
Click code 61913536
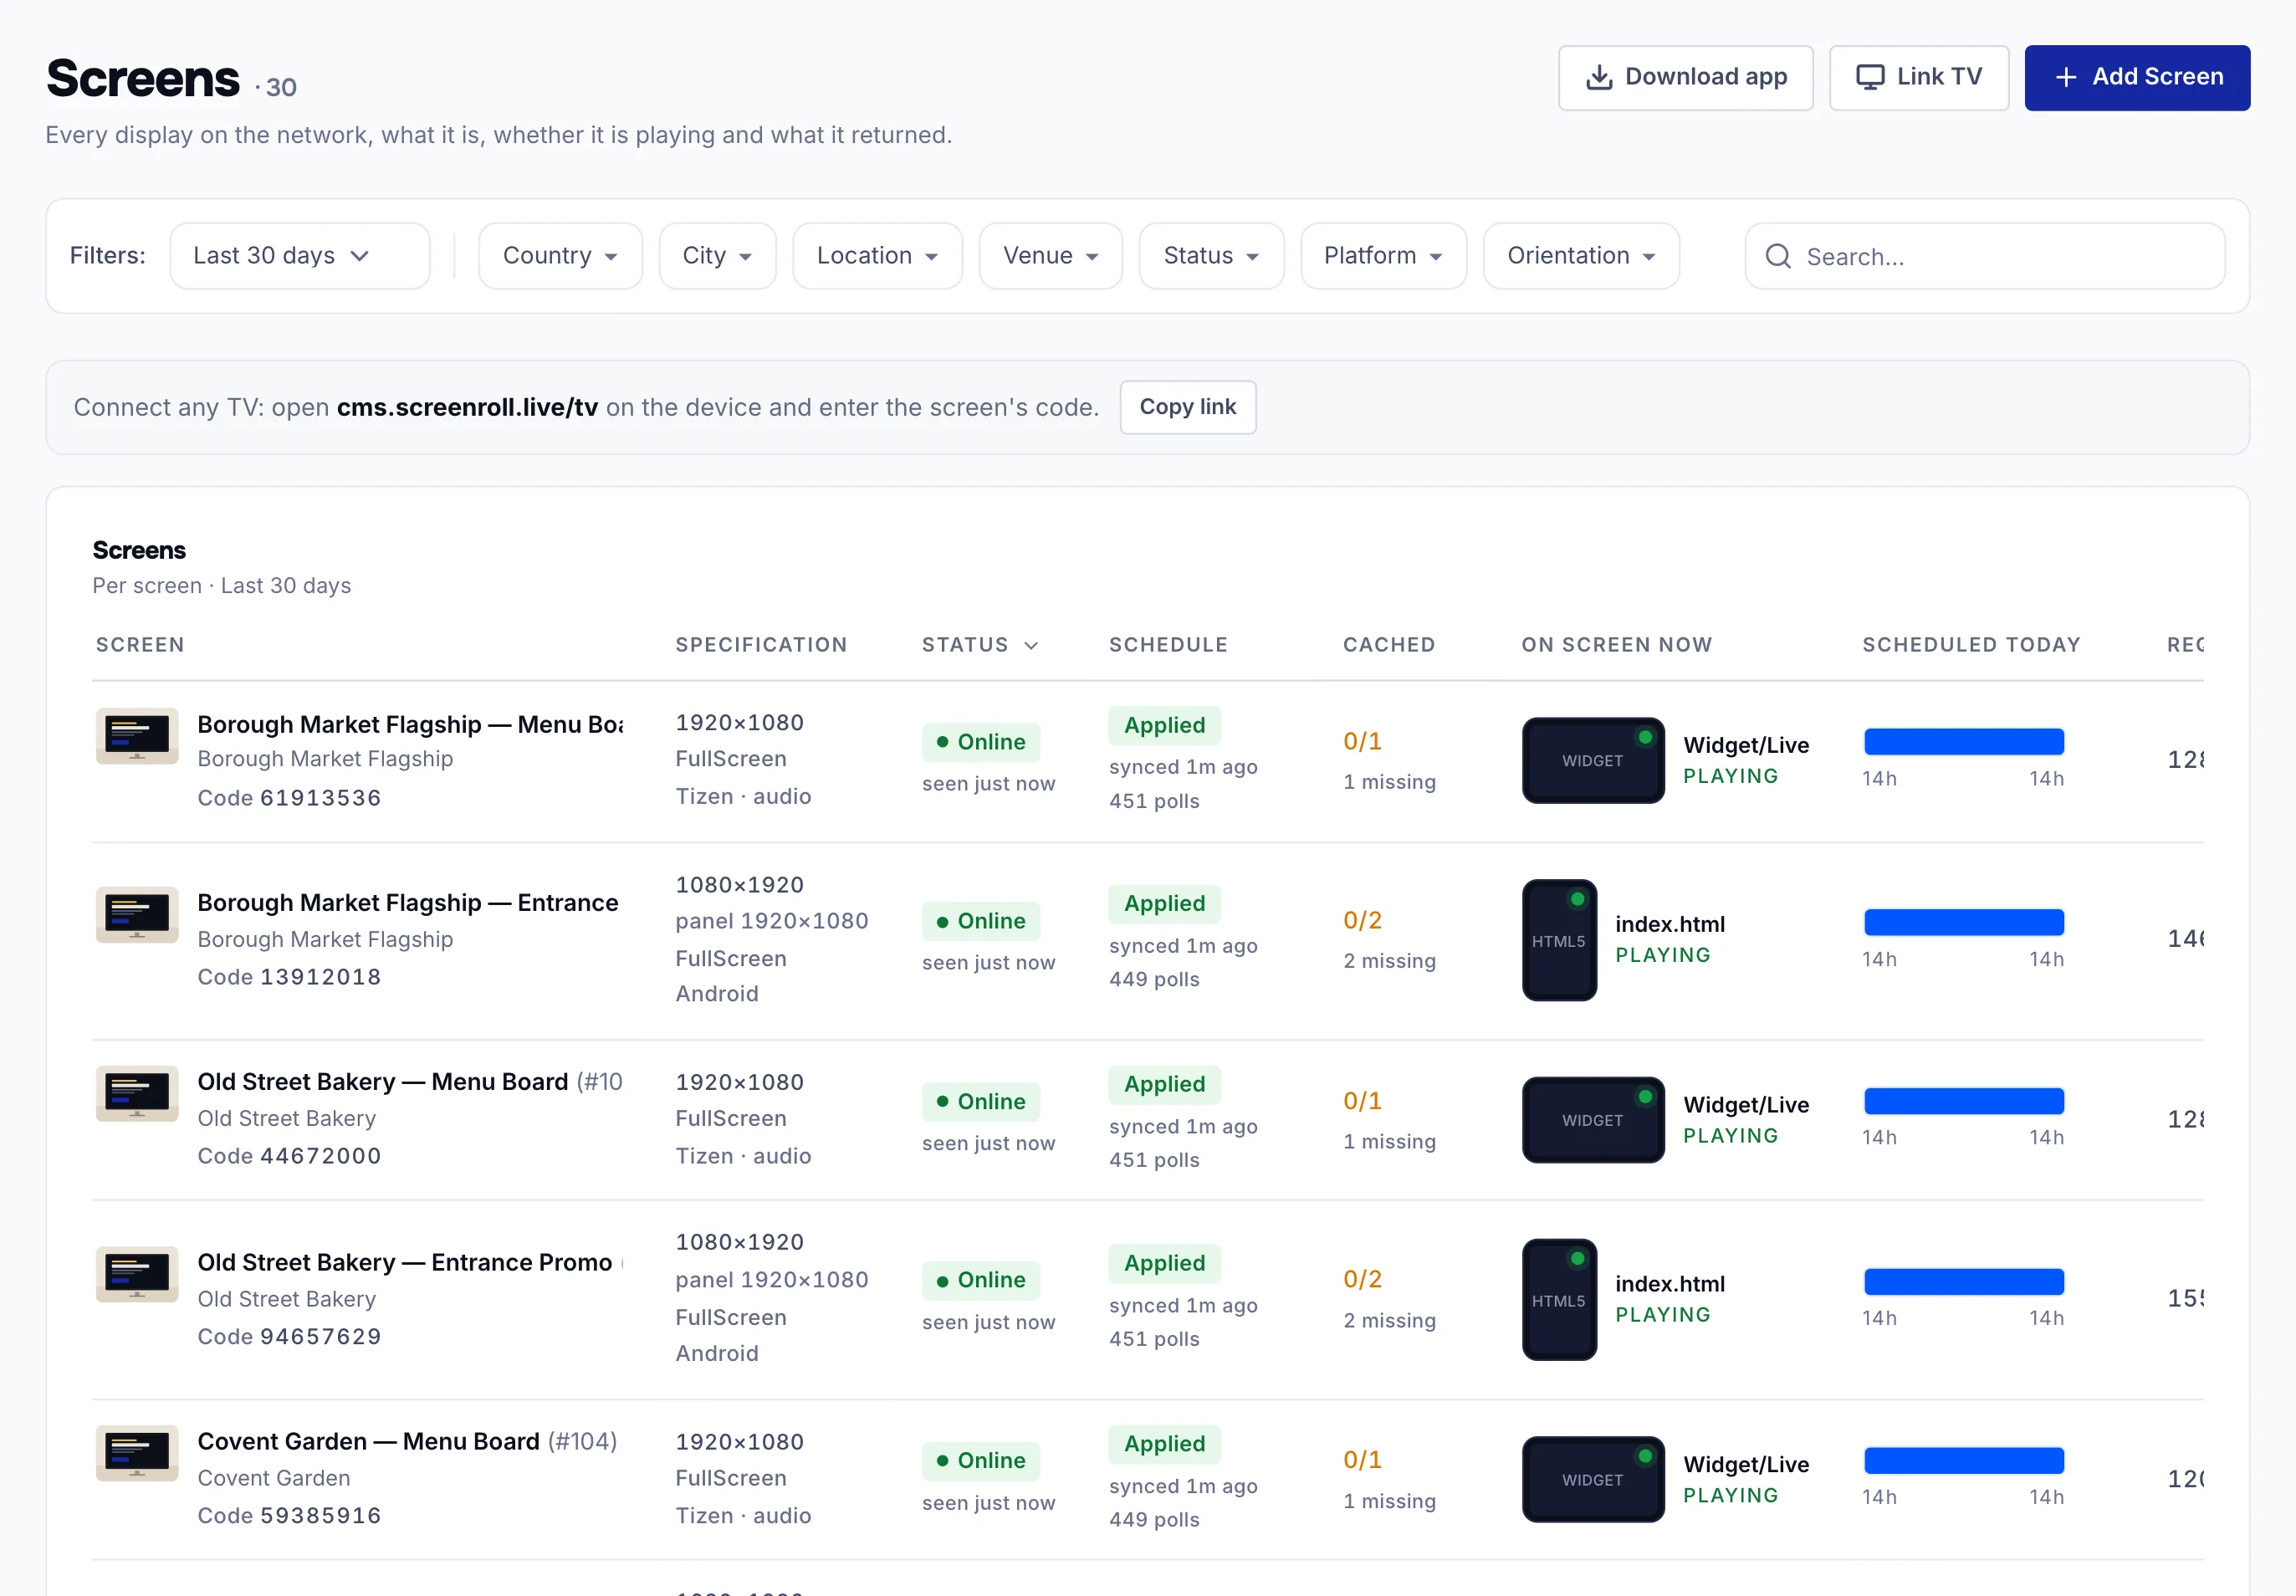point(320,798)
